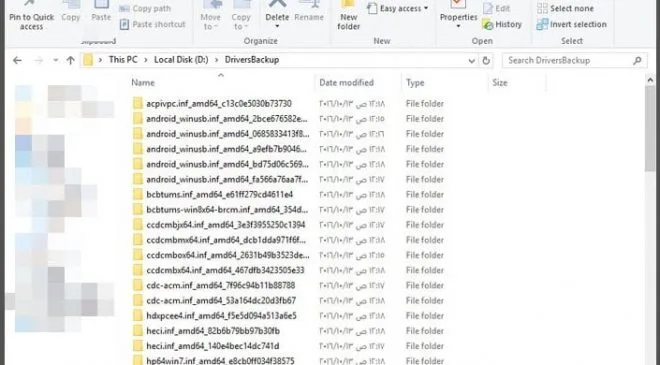Select ccdcmbx64.inf_amd64_467dfb3423505e33 folder

click(225, 270)
